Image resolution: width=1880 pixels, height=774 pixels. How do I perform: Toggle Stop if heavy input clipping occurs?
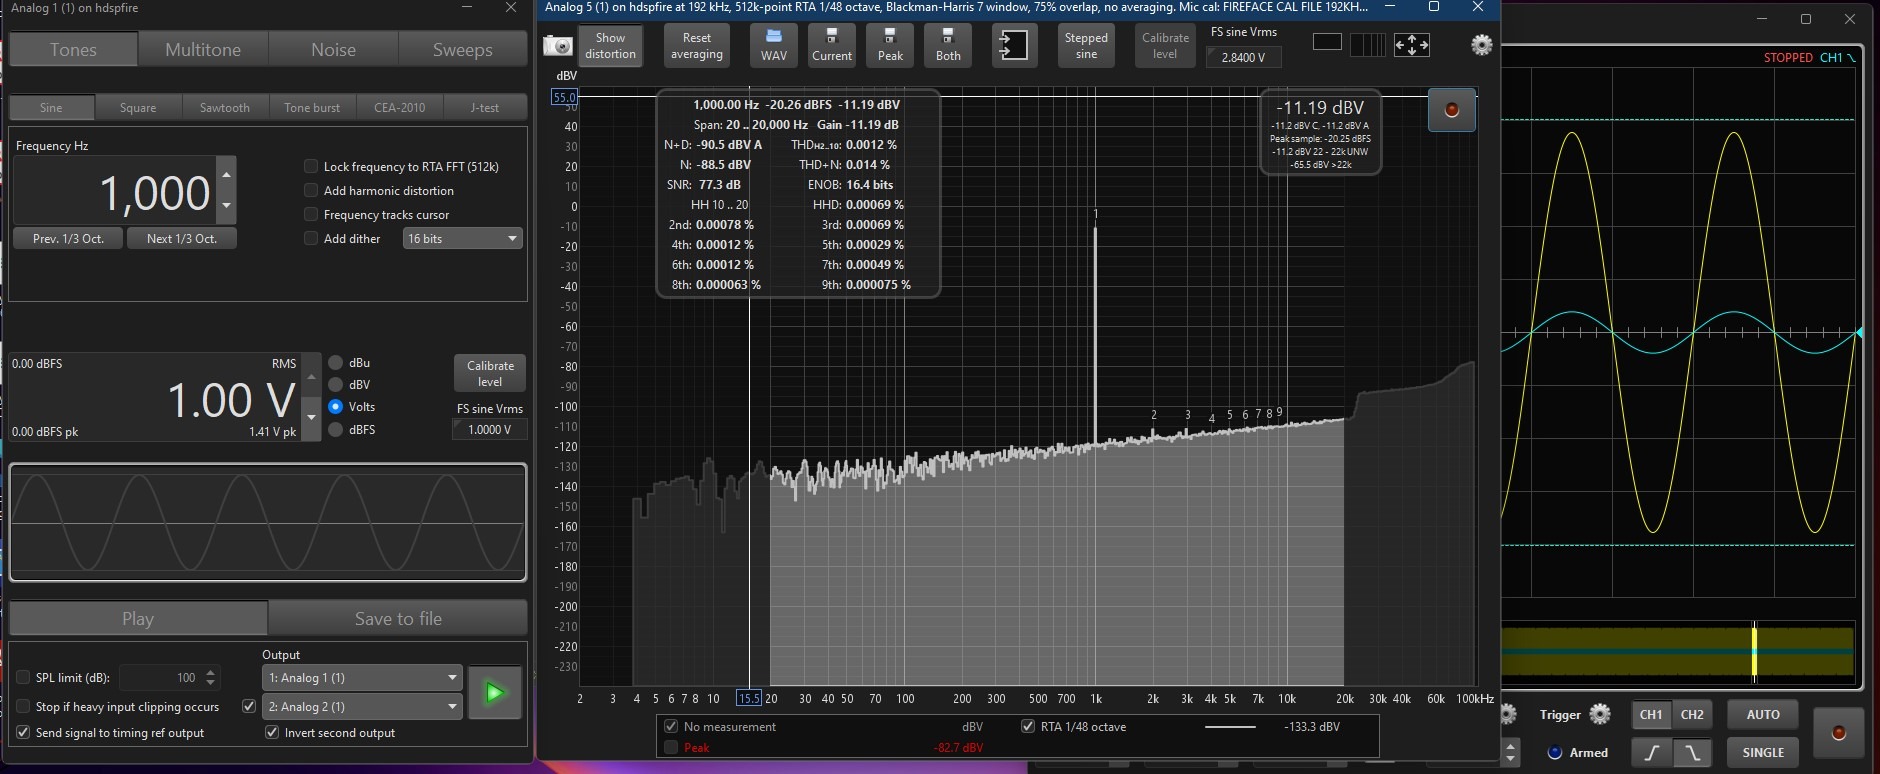tap(23, 707)
